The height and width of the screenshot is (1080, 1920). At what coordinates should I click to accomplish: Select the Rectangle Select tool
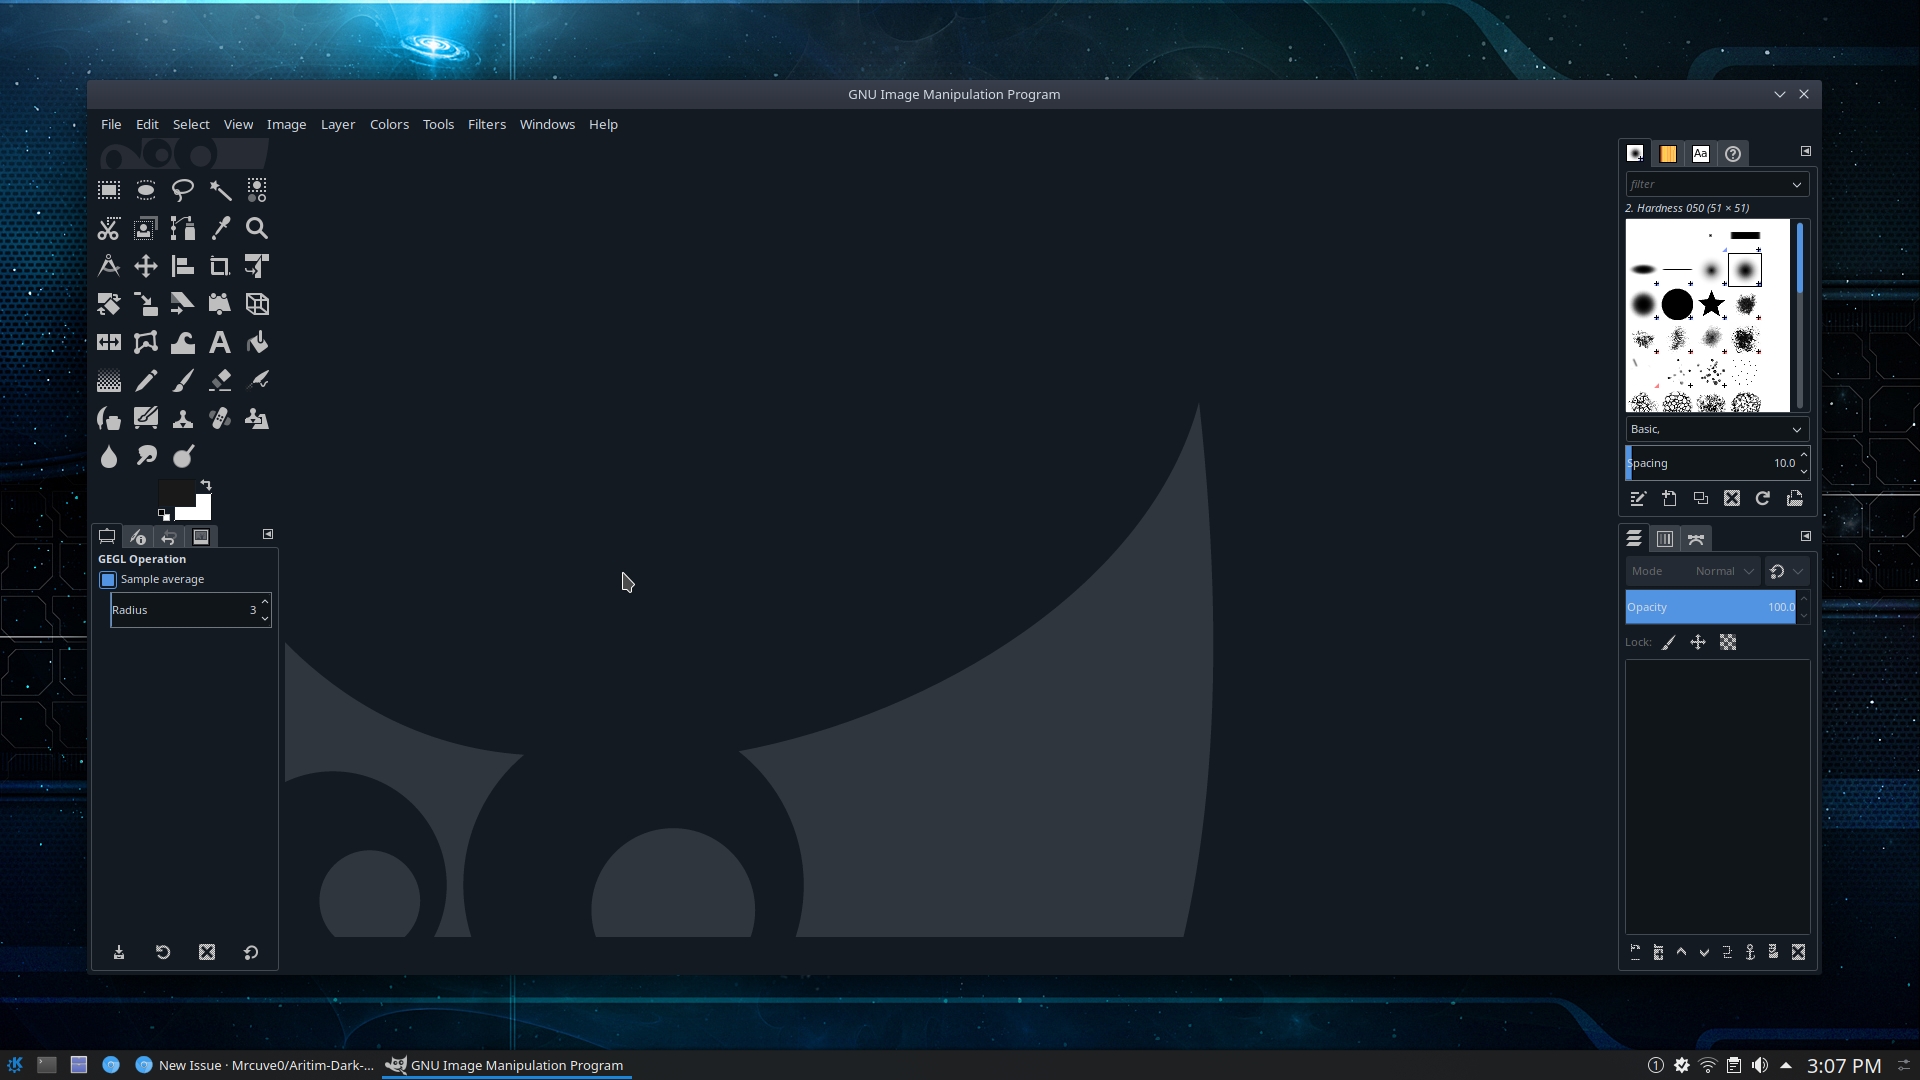(109, 190)
